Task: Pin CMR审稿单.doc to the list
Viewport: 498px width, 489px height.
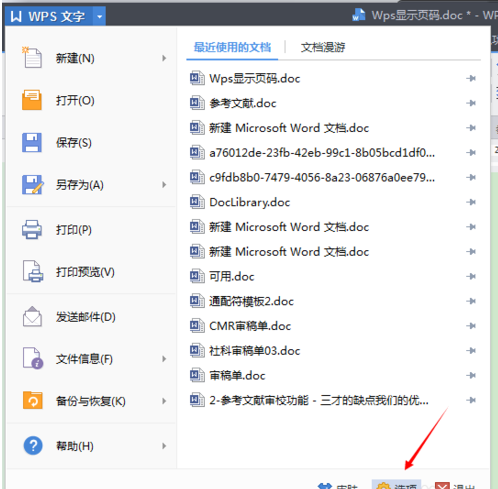Action: coord(471,326)
